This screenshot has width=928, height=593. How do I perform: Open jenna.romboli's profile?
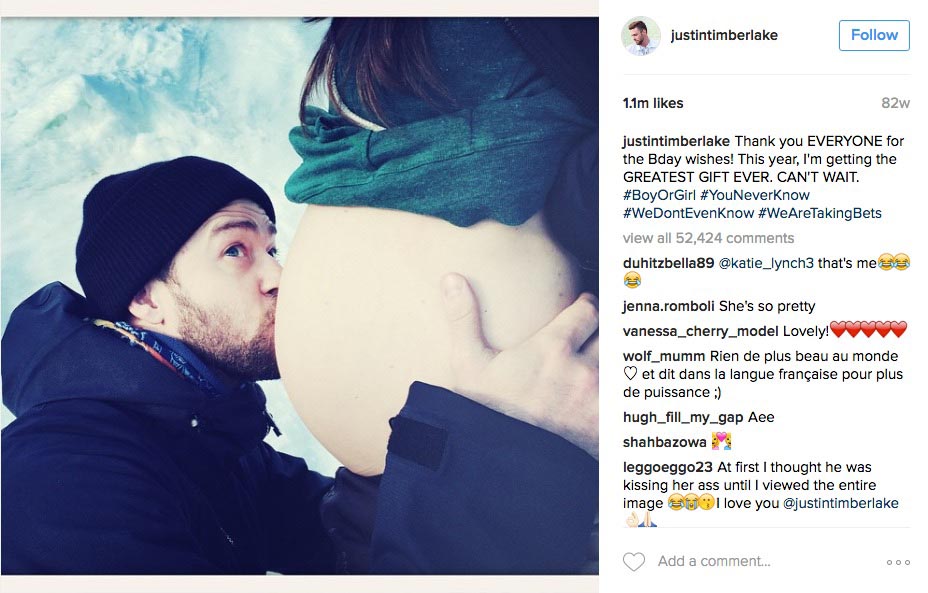pyautogui.click(x=668, y=306)
